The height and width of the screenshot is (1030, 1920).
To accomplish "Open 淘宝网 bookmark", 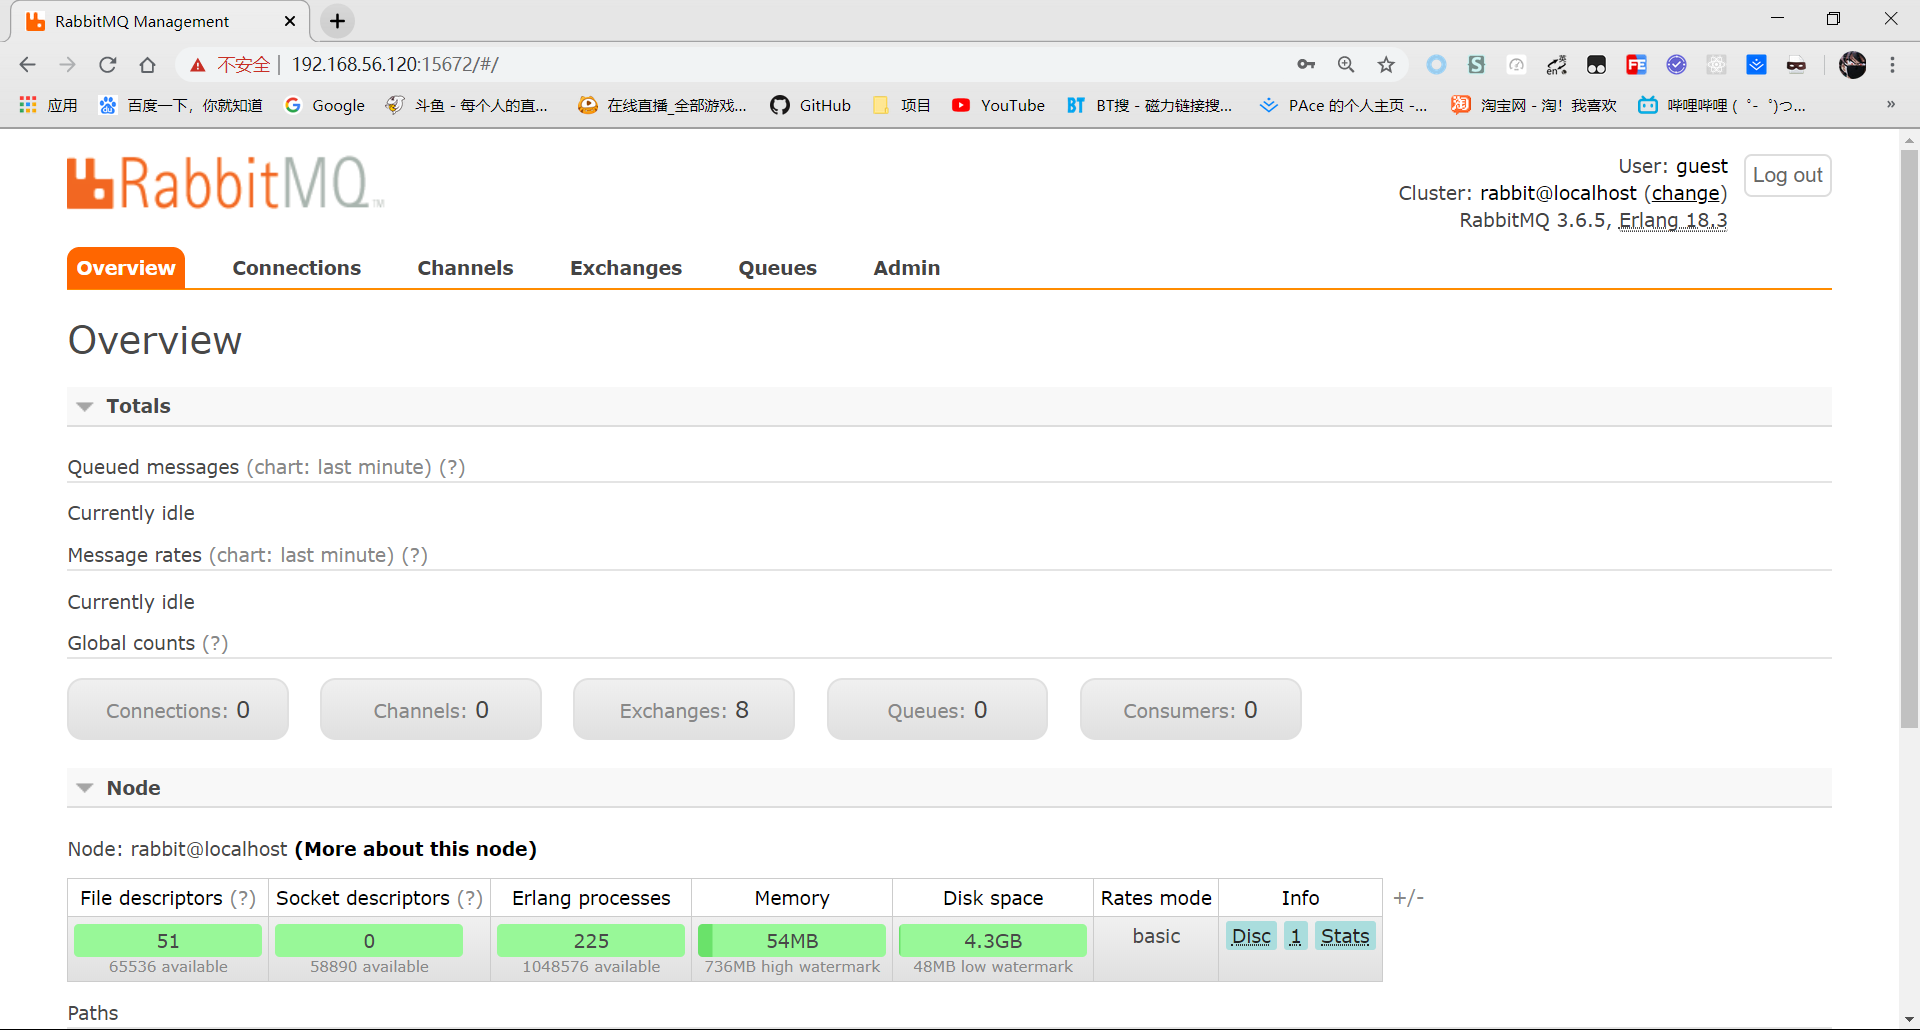I will [1534, 105].
